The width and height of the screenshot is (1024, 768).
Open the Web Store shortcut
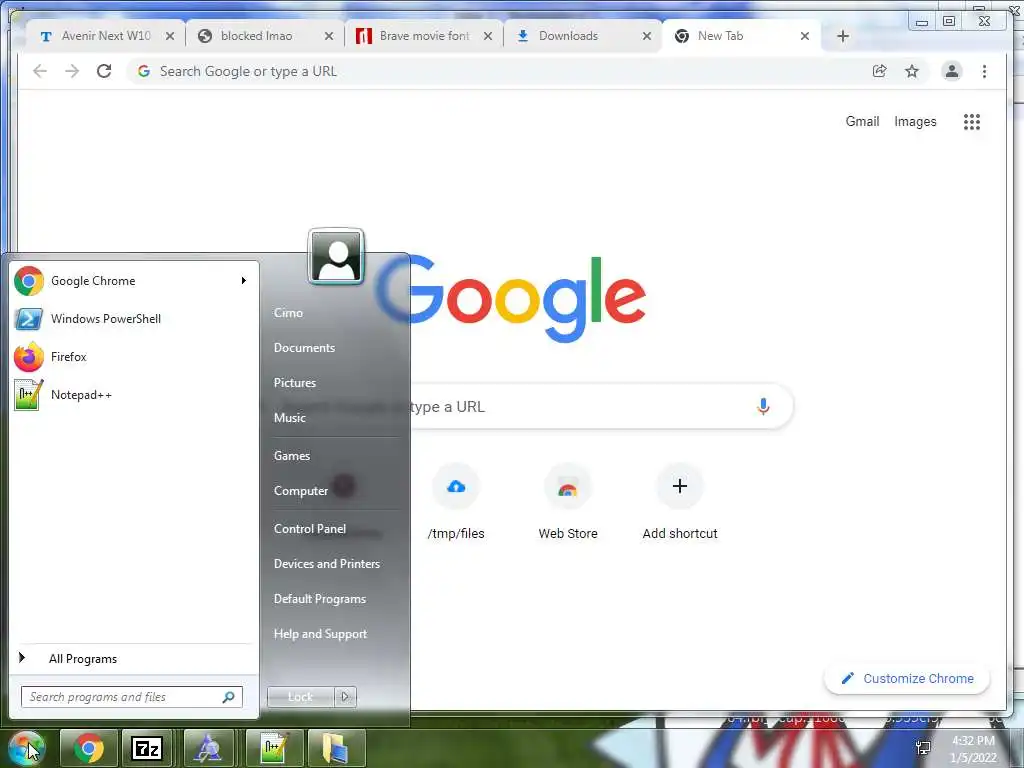[568, 503]
